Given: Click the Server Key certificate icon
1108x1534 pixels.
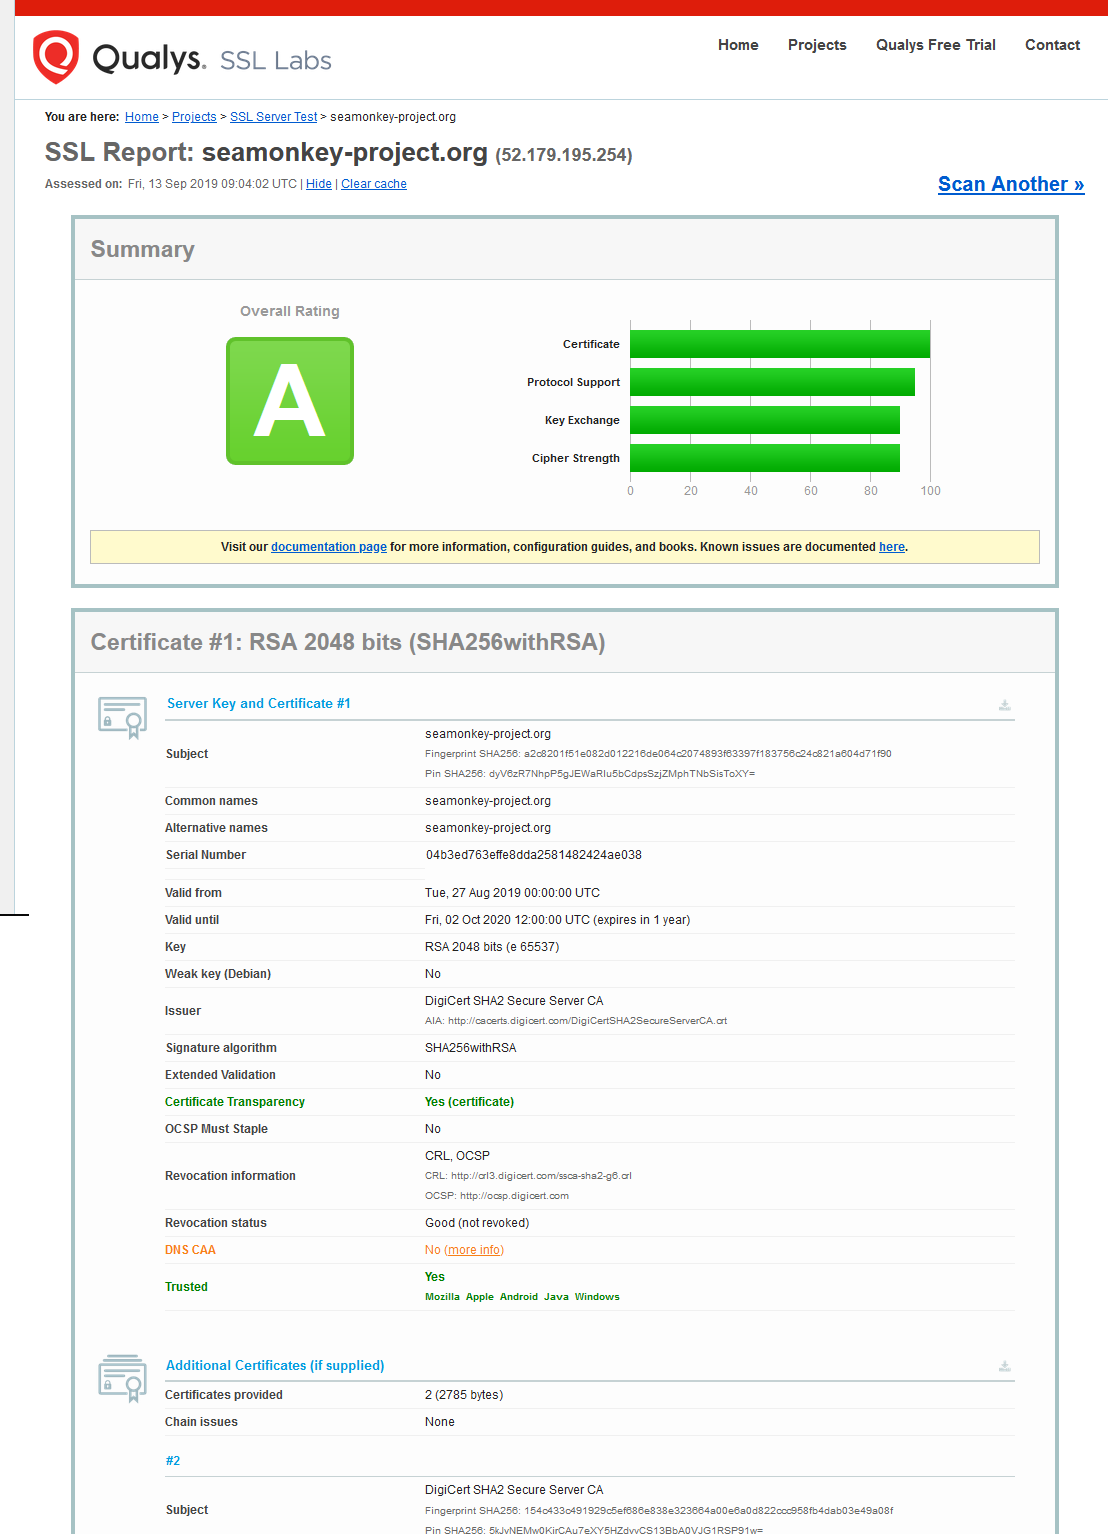Looking at the screenshot, I should (x=123, y=717).
